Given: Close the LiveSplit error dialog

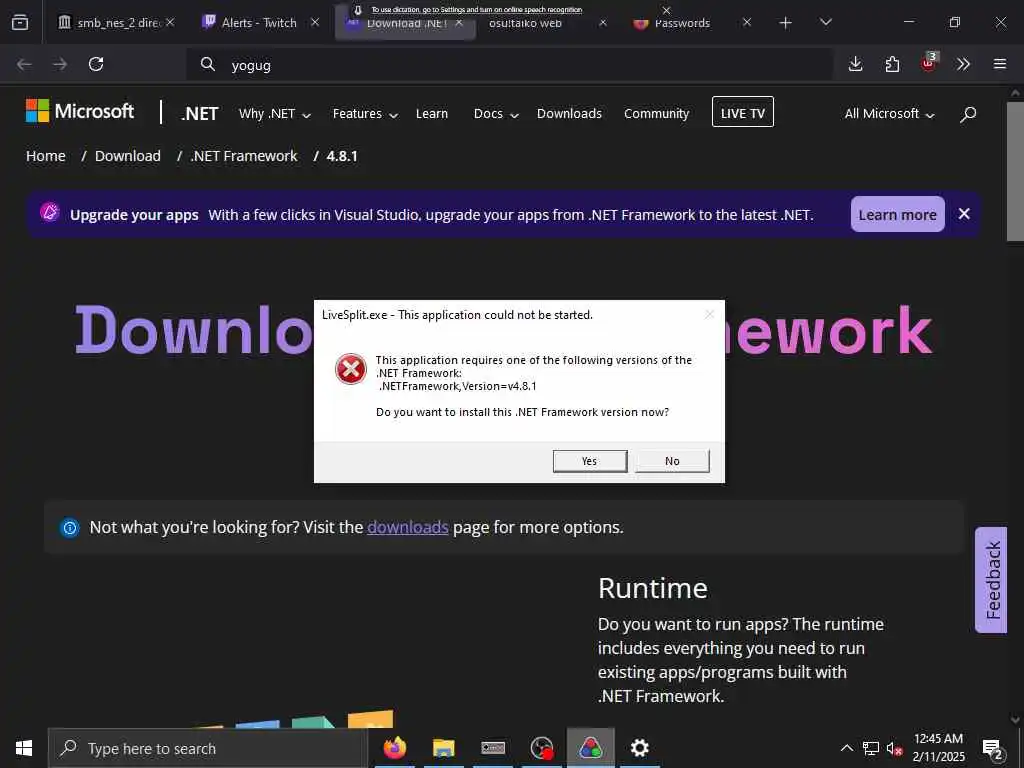Looking at the screenshot, I should coord(709,315).
